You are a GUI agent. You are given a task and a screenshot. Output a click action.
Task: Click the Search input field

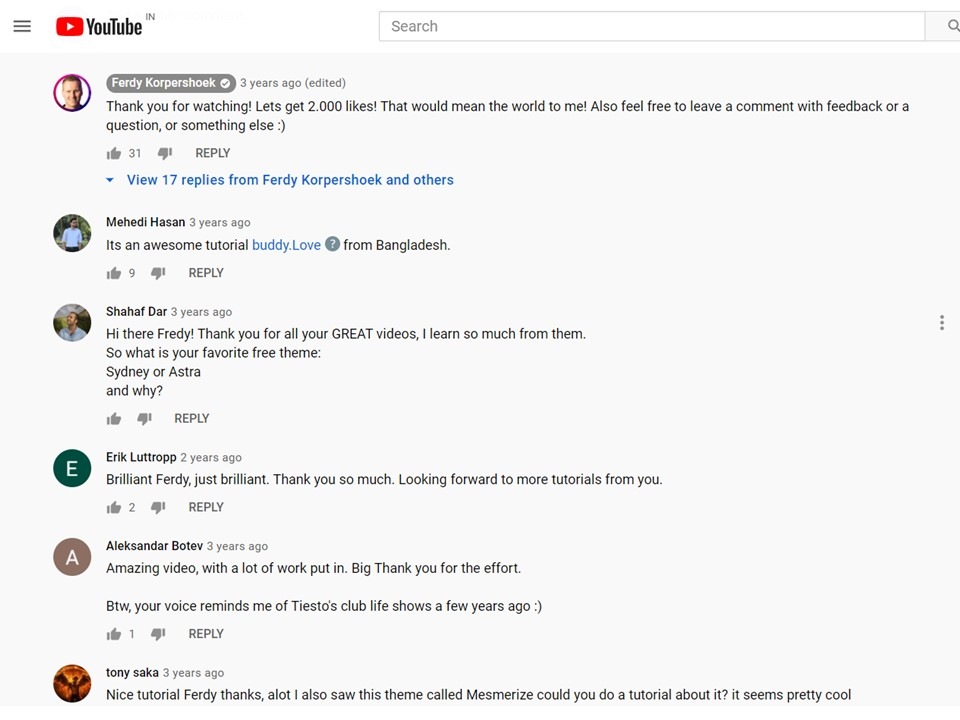tap(651, 26)
